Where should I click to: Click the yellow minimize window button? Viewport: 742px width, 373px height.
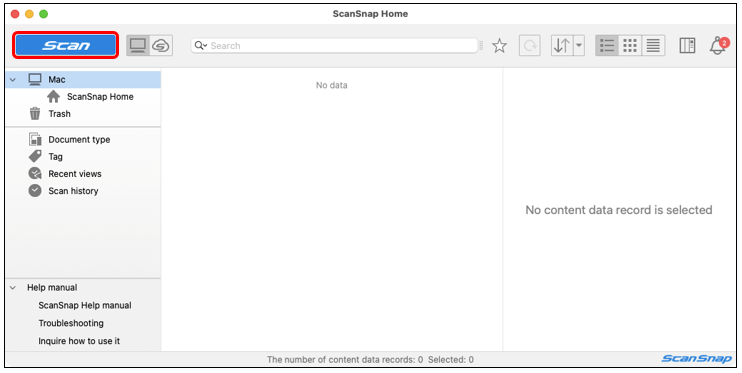pyautogui.click(x=29, y=14)
